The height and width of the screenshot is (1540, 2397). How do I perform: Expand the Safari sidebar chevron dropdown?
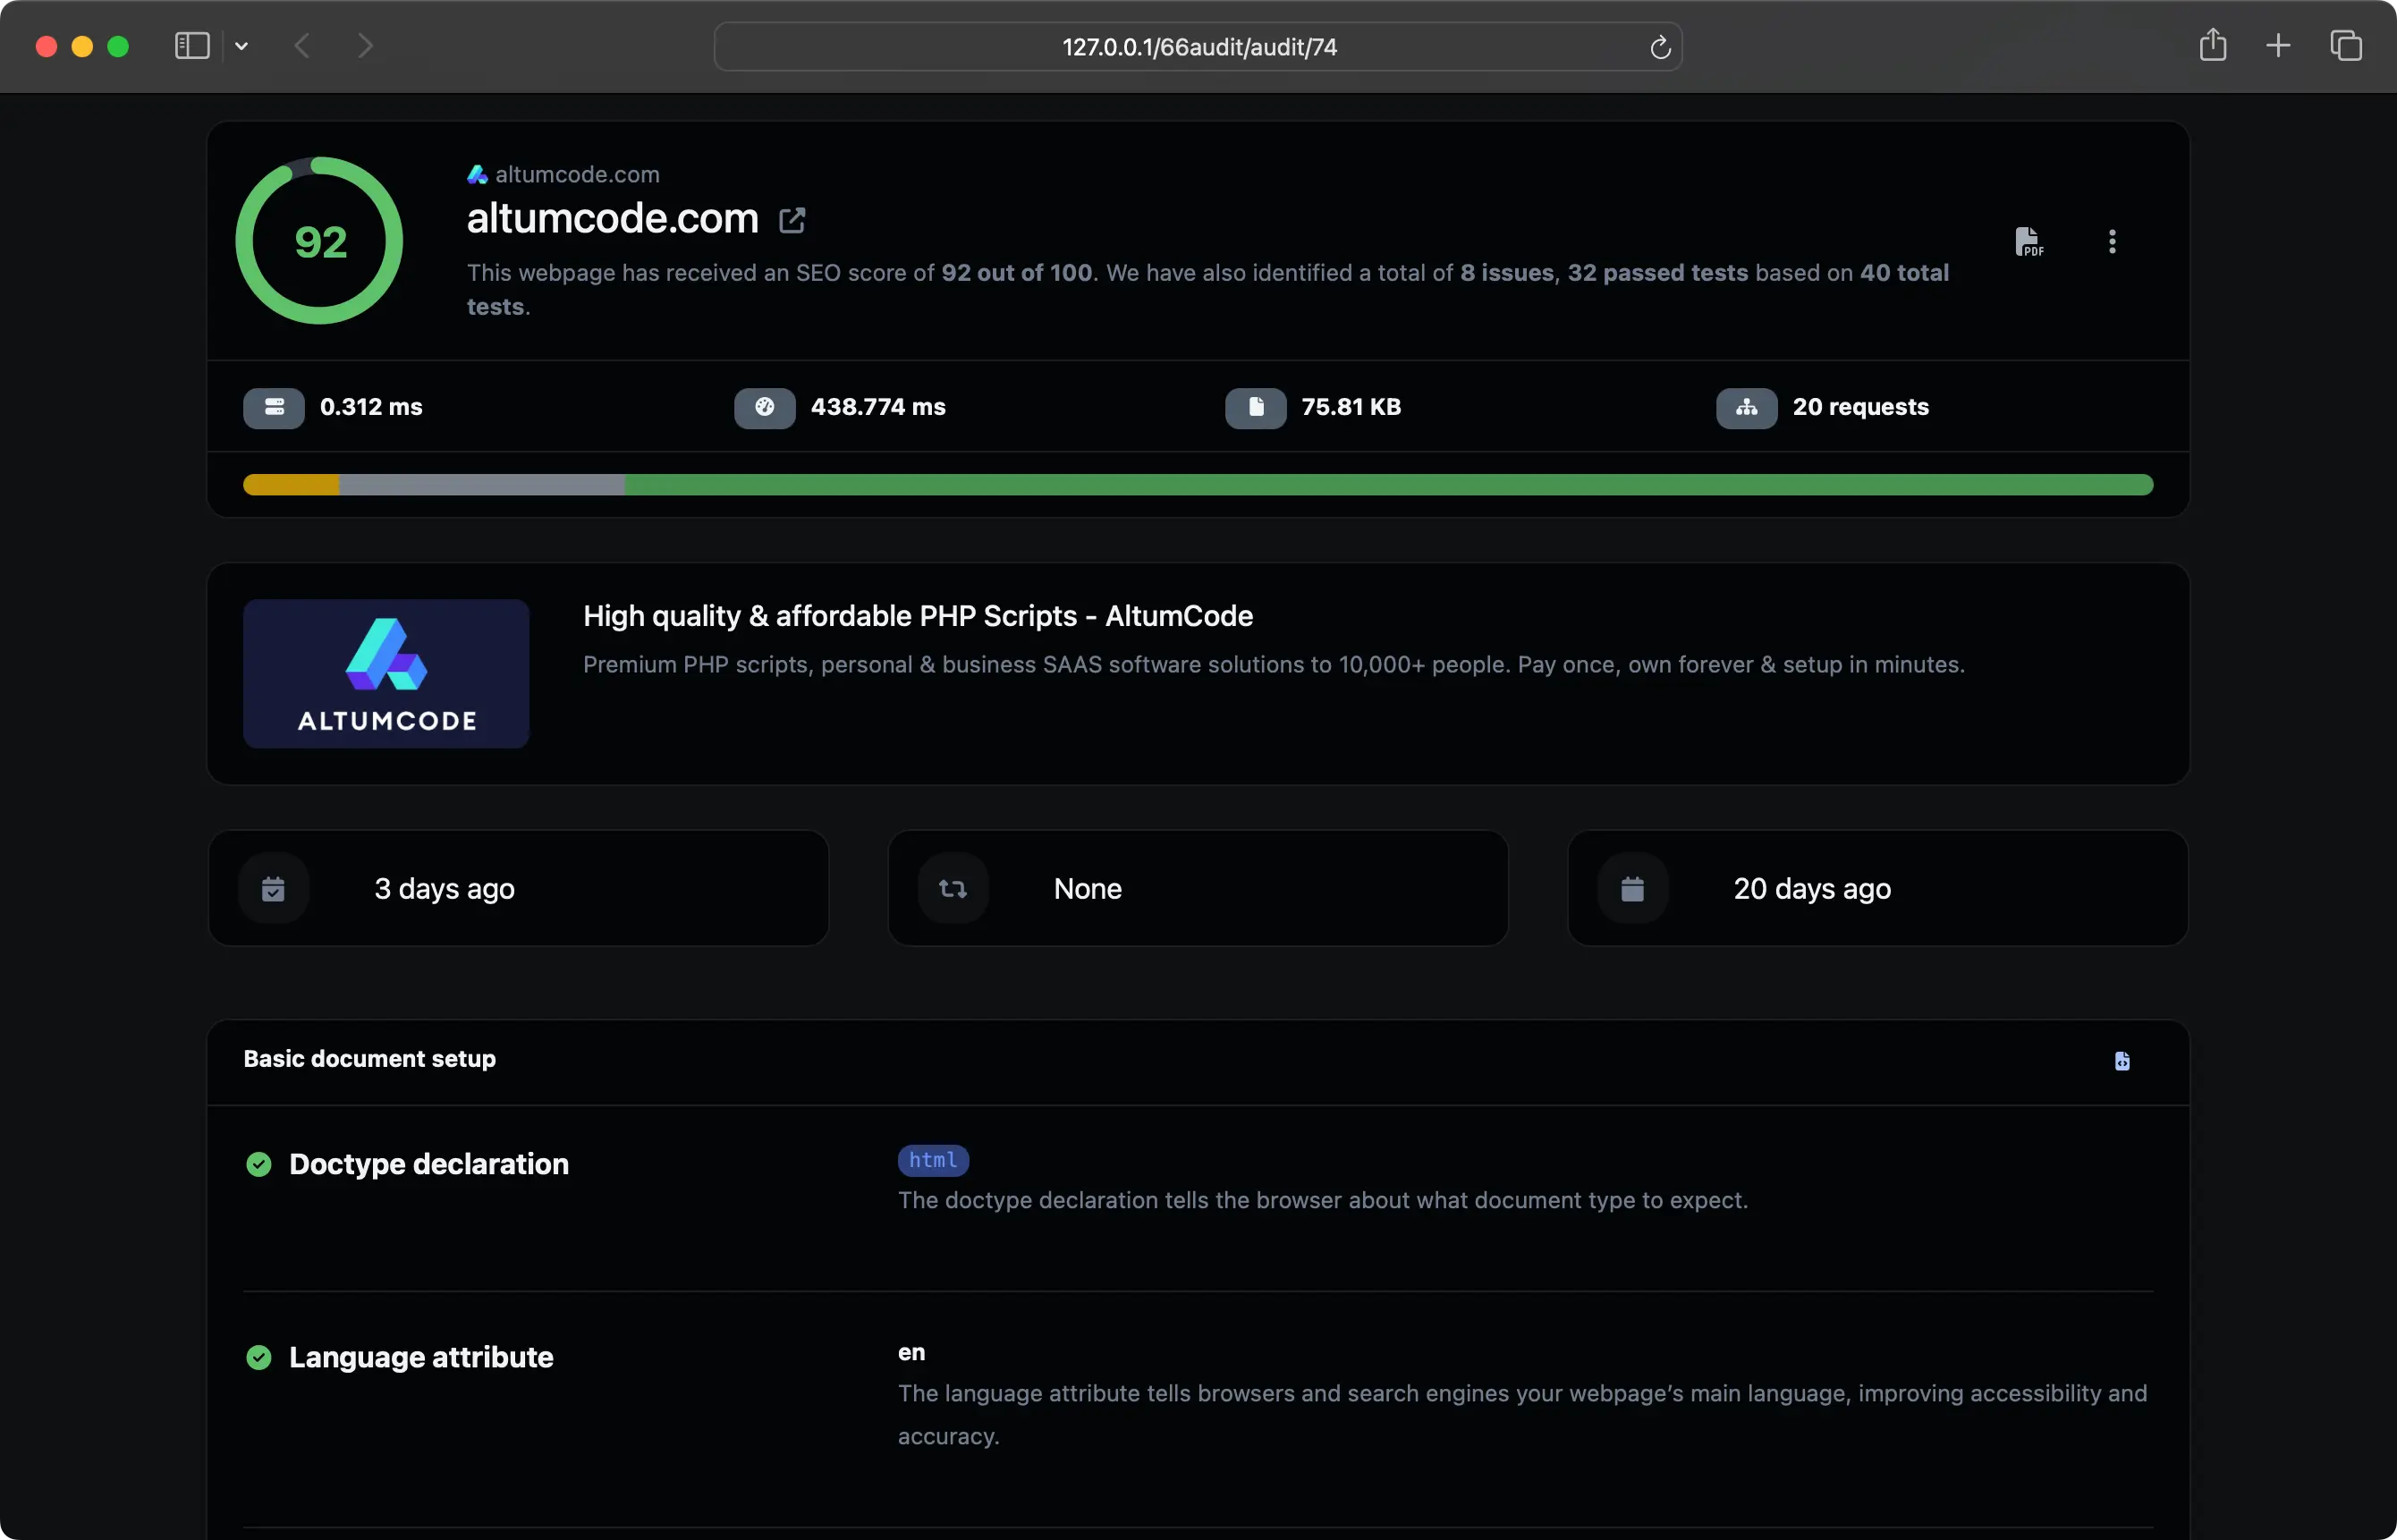click(242, 46)
